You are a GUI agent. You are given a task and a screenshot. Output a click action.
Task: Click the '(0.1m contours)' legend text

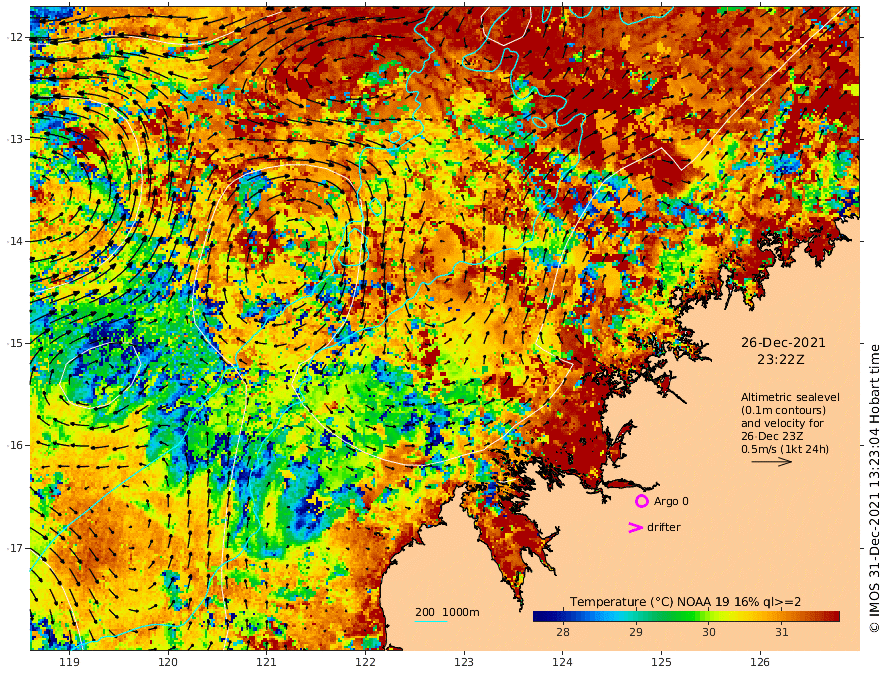click(783, 410)
